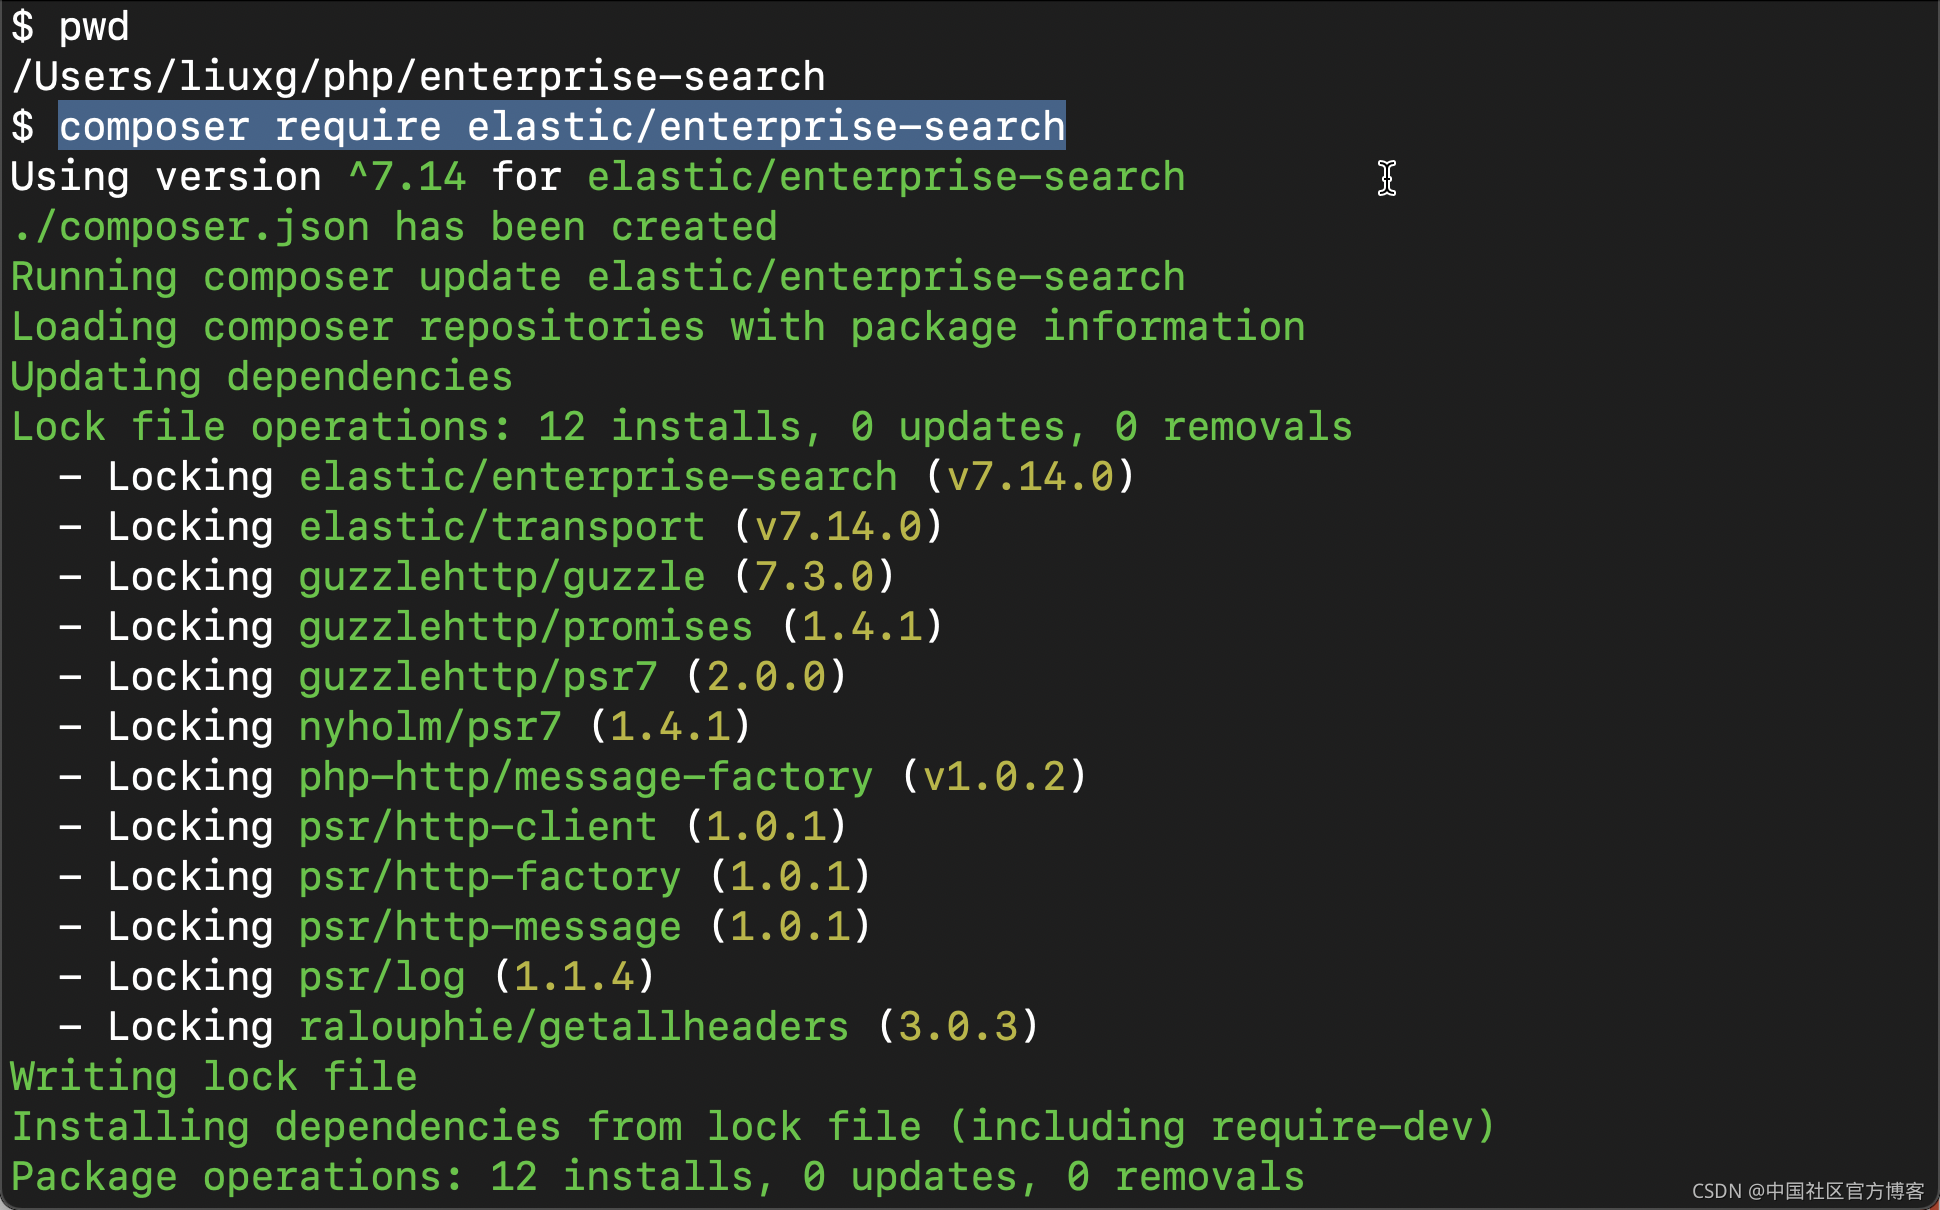The width and height of the screenshot is (1940, 1210).
Task: Click the 'elastic/enterprise-search' package in the Locking list
Action: pos(598,477)
